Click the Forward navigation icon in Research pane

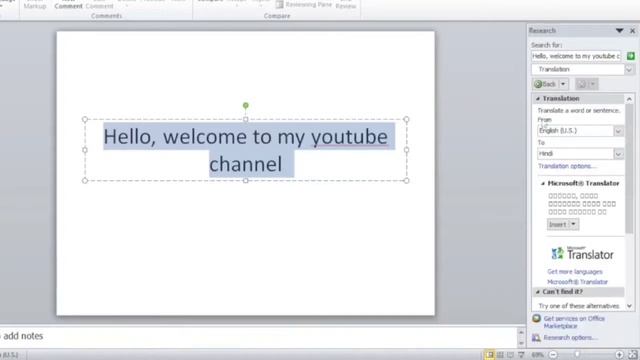582,84
